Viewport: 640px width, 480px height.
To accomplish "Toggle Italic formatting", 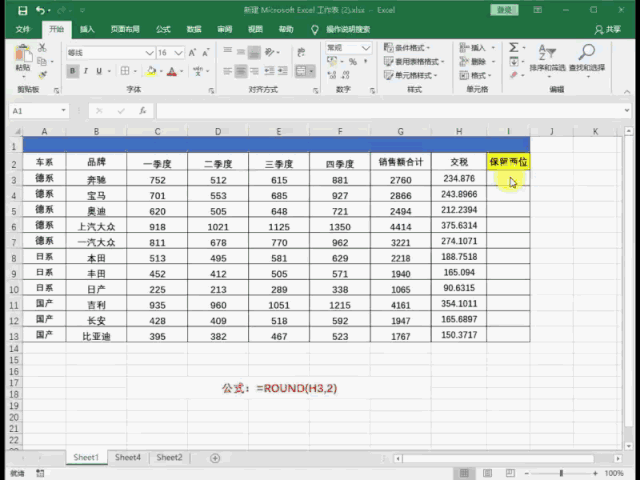I will (86, 71).
